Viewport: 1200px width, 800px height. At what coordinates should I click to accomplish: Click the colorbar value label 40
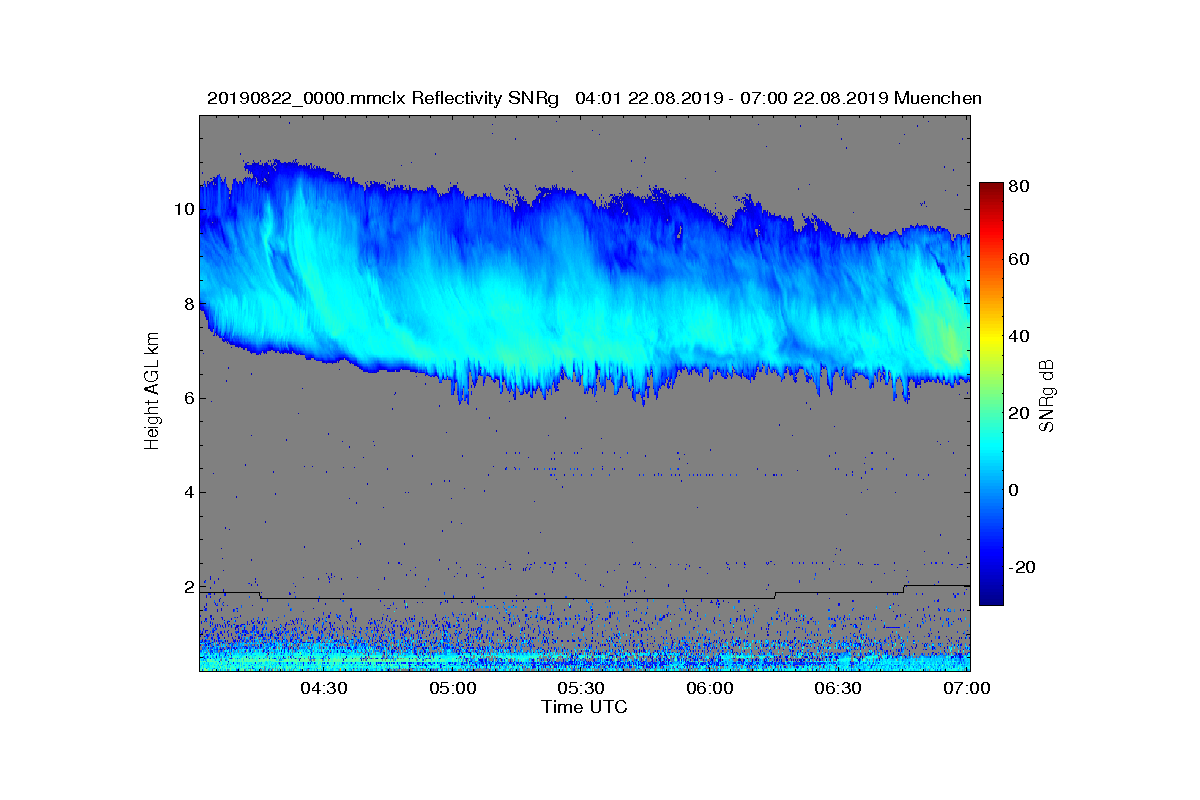coord(1021,336)
